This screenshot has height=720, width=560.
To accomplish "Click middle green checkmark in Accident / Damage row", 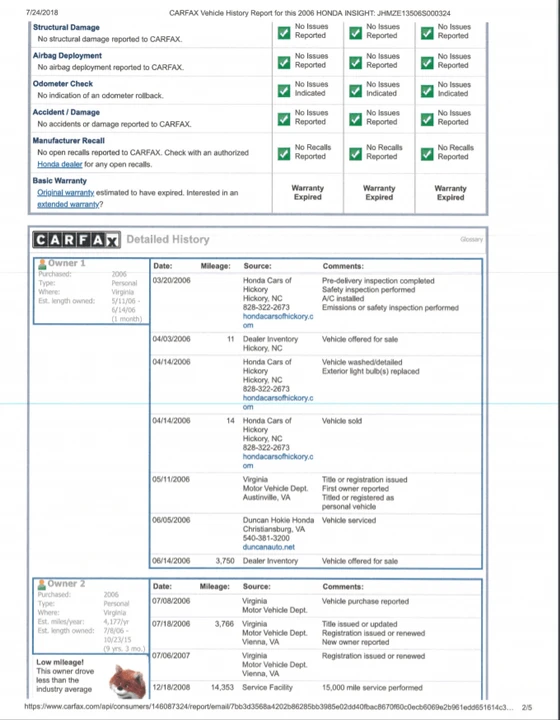I will pos(356,119).
